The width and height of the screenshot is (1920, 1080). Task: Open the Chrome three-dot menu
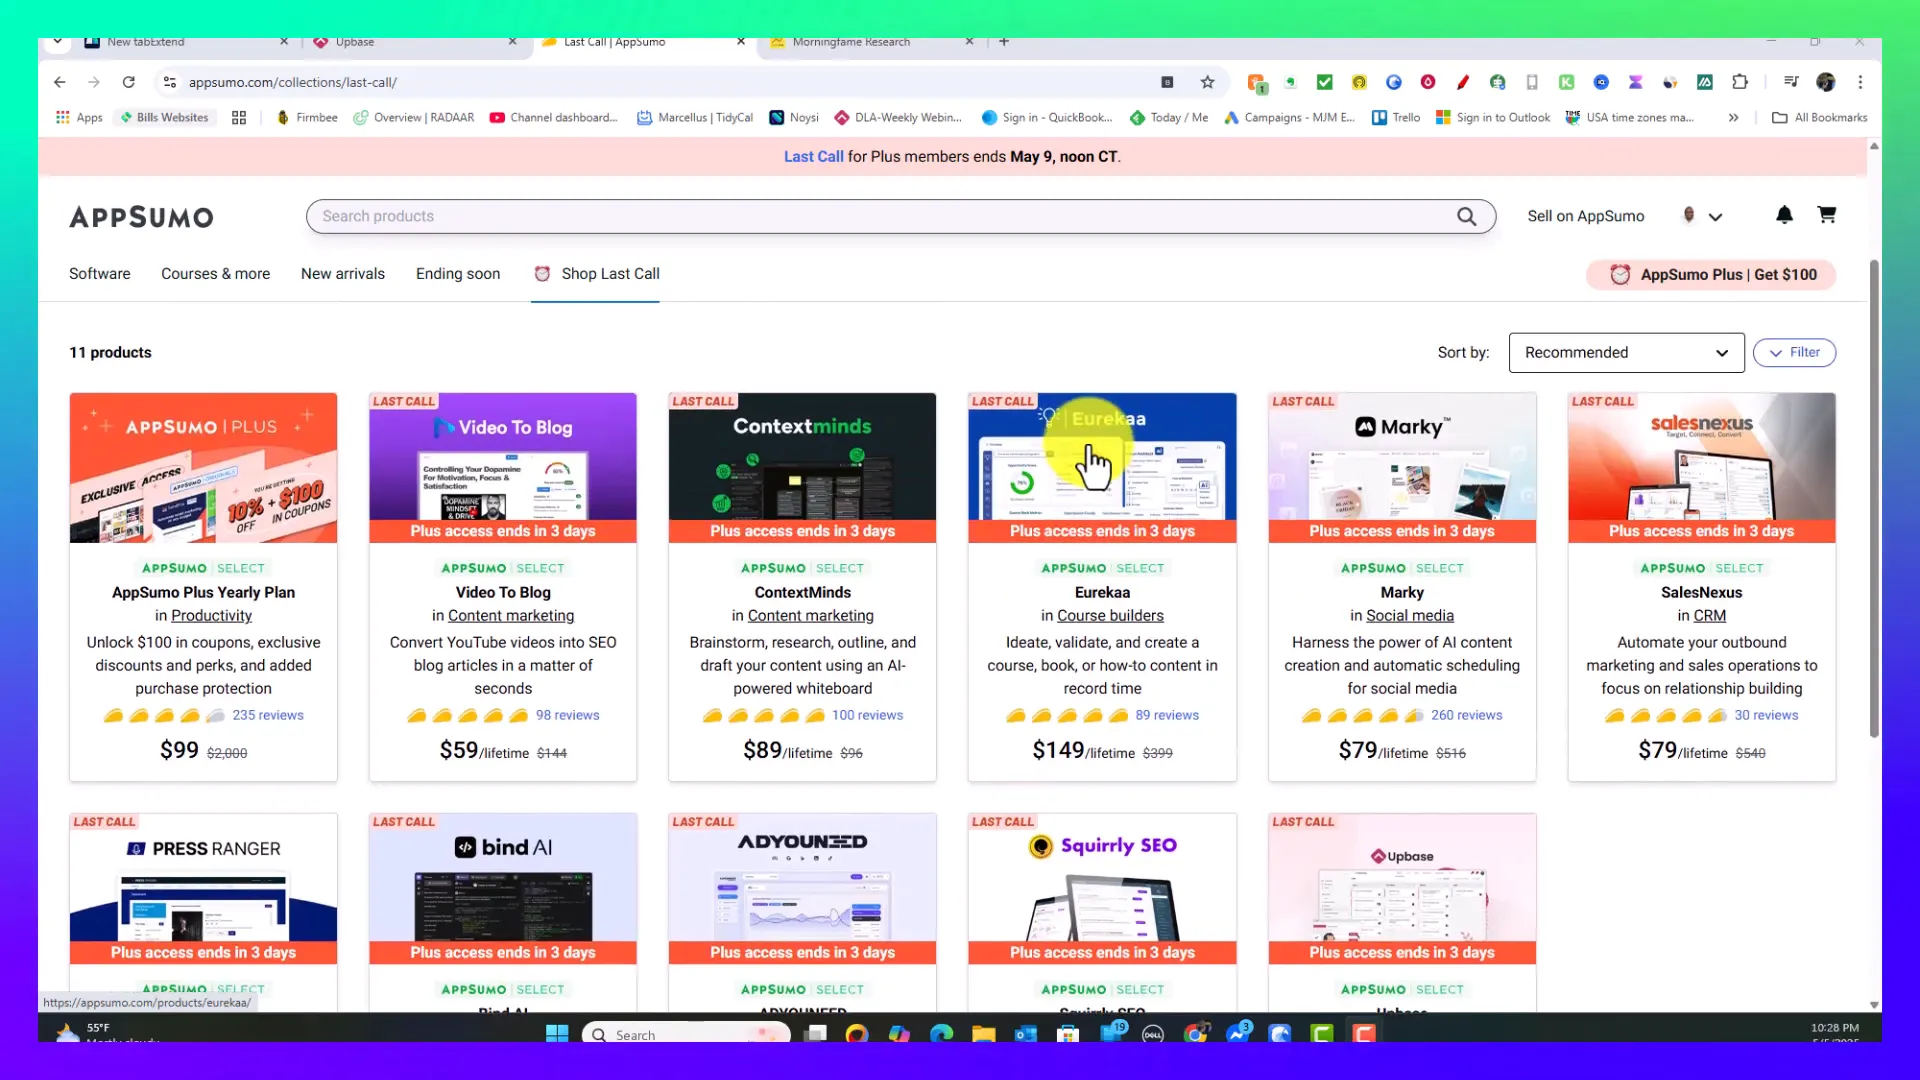1860,82
